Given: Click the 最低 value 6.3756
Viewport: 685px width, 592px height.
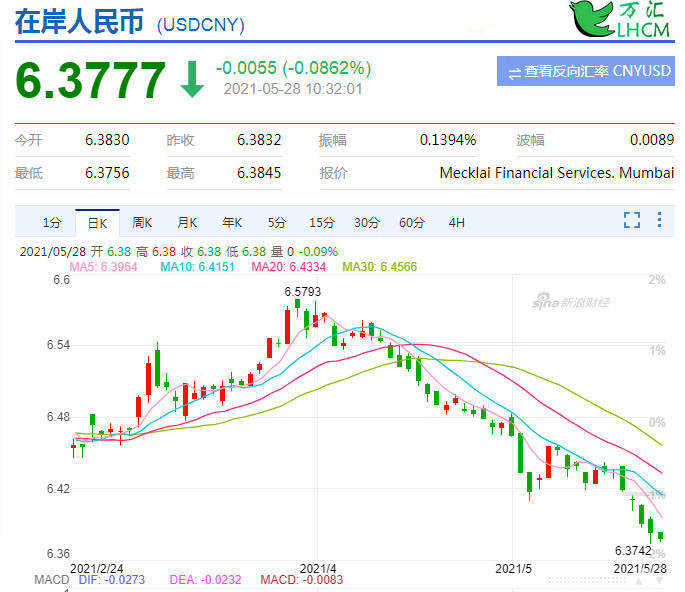Looking at the screenshot, I should tap(107, 173).
